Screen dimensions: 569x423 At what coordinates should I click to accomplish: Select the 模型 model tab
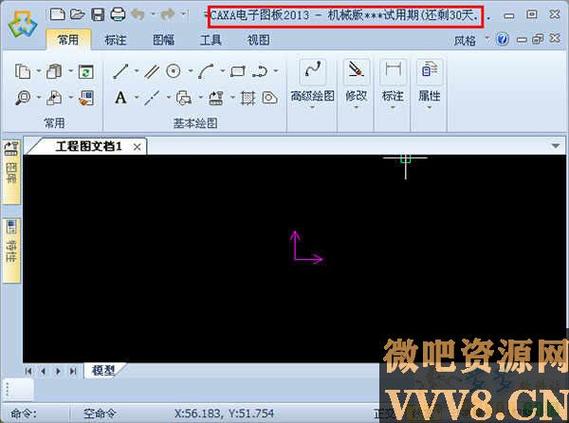[x=103, y=370]
